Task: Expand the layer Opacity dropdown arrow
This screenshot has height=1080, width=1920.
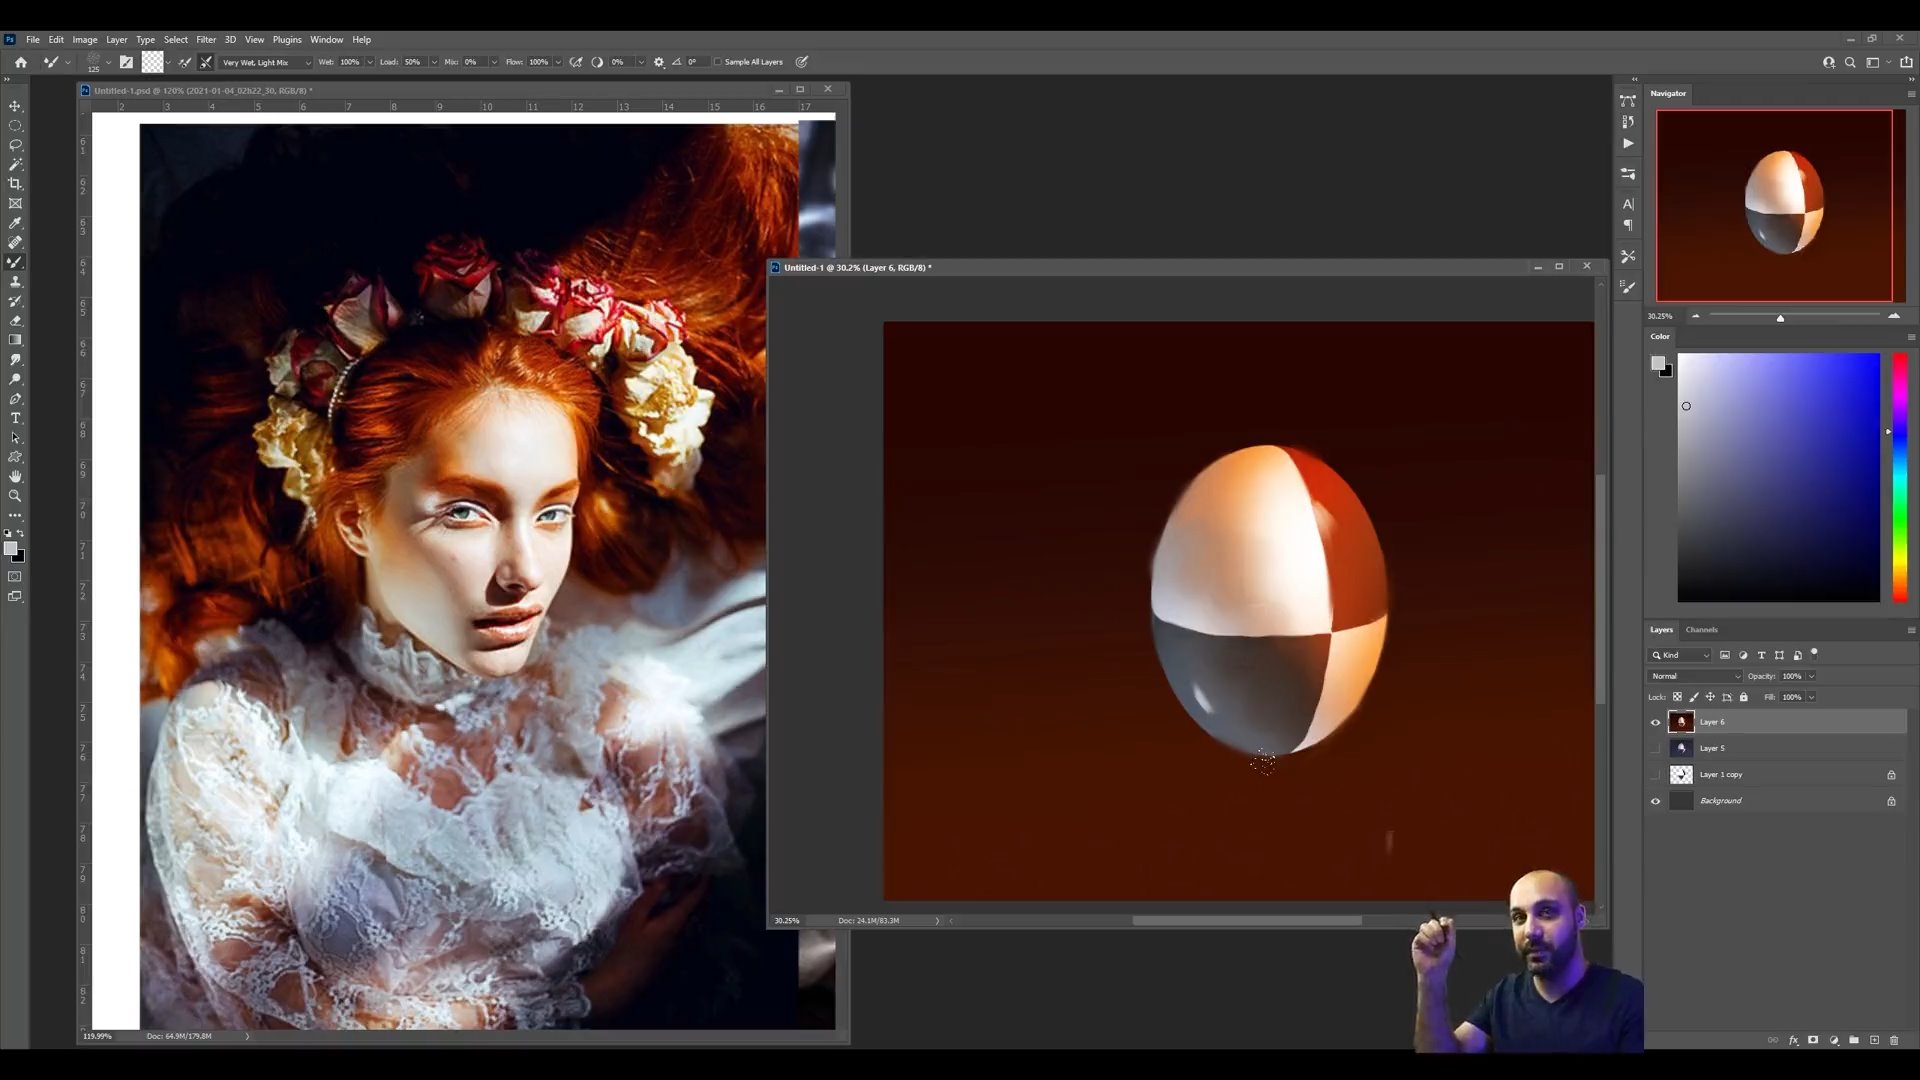Action: [x=1811, y=676]
